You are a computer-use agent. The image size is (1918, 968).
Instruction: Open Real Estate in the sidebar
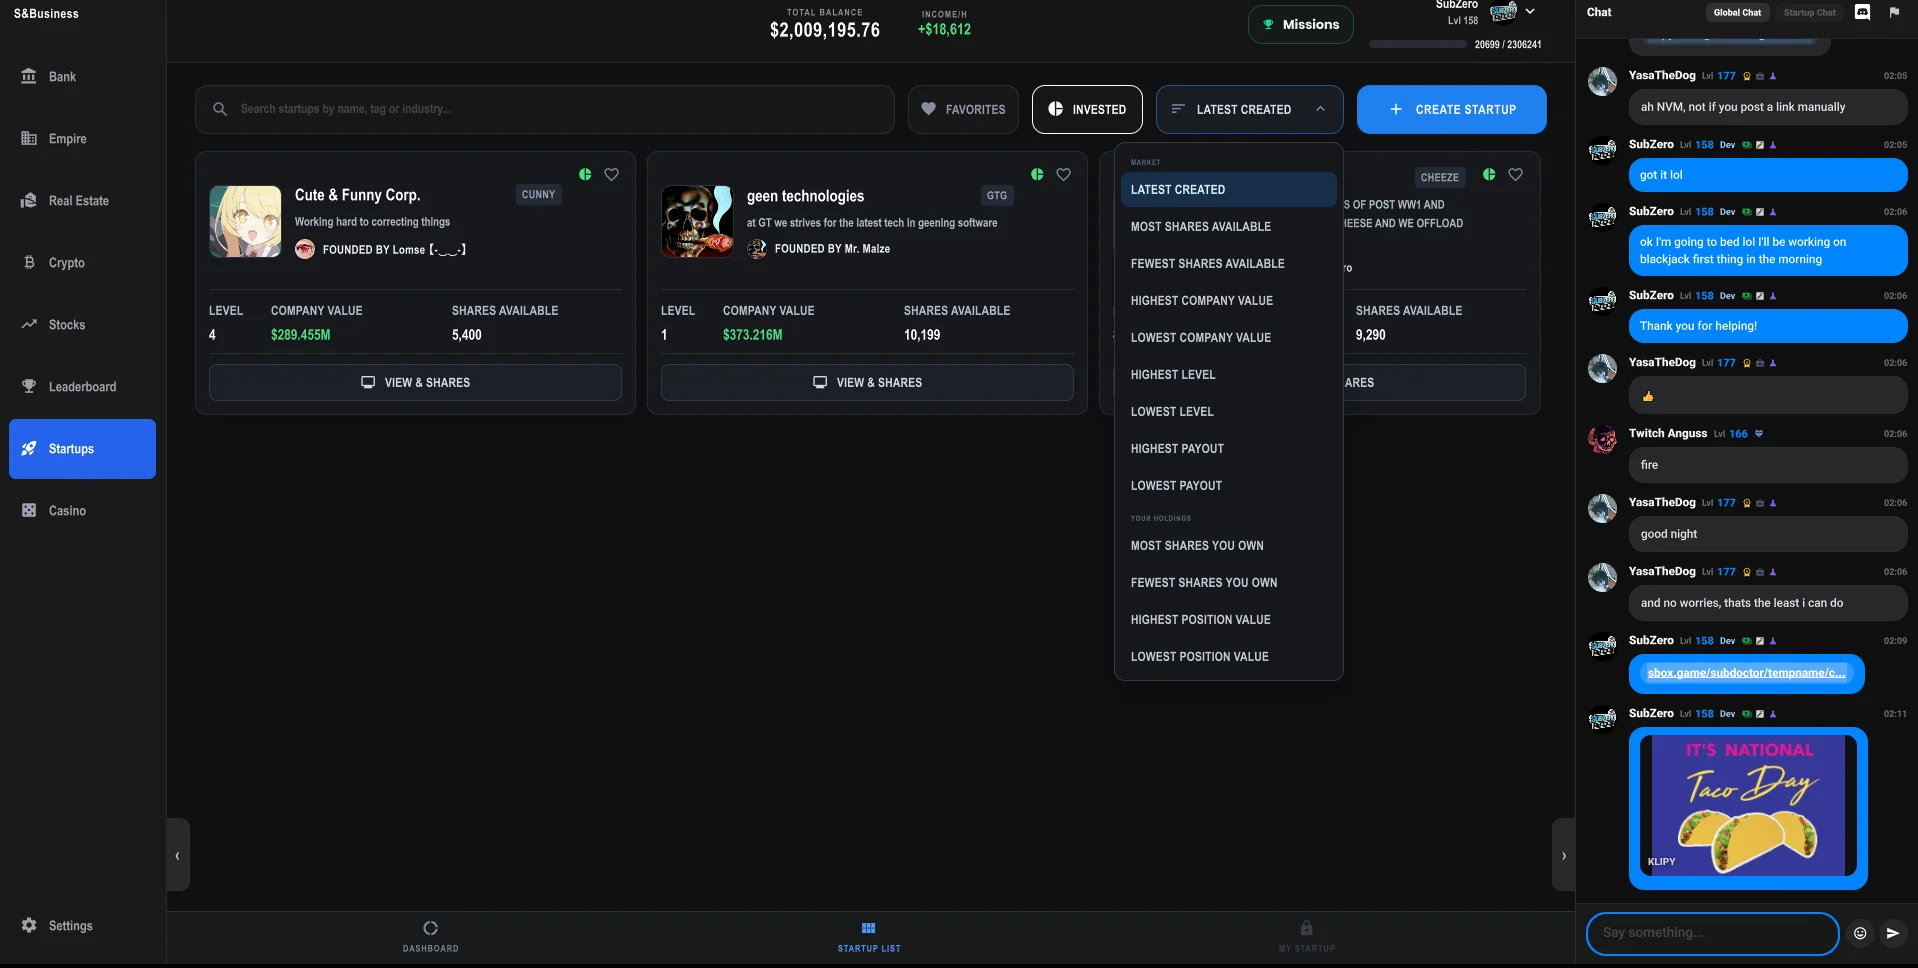click(82, 201)
